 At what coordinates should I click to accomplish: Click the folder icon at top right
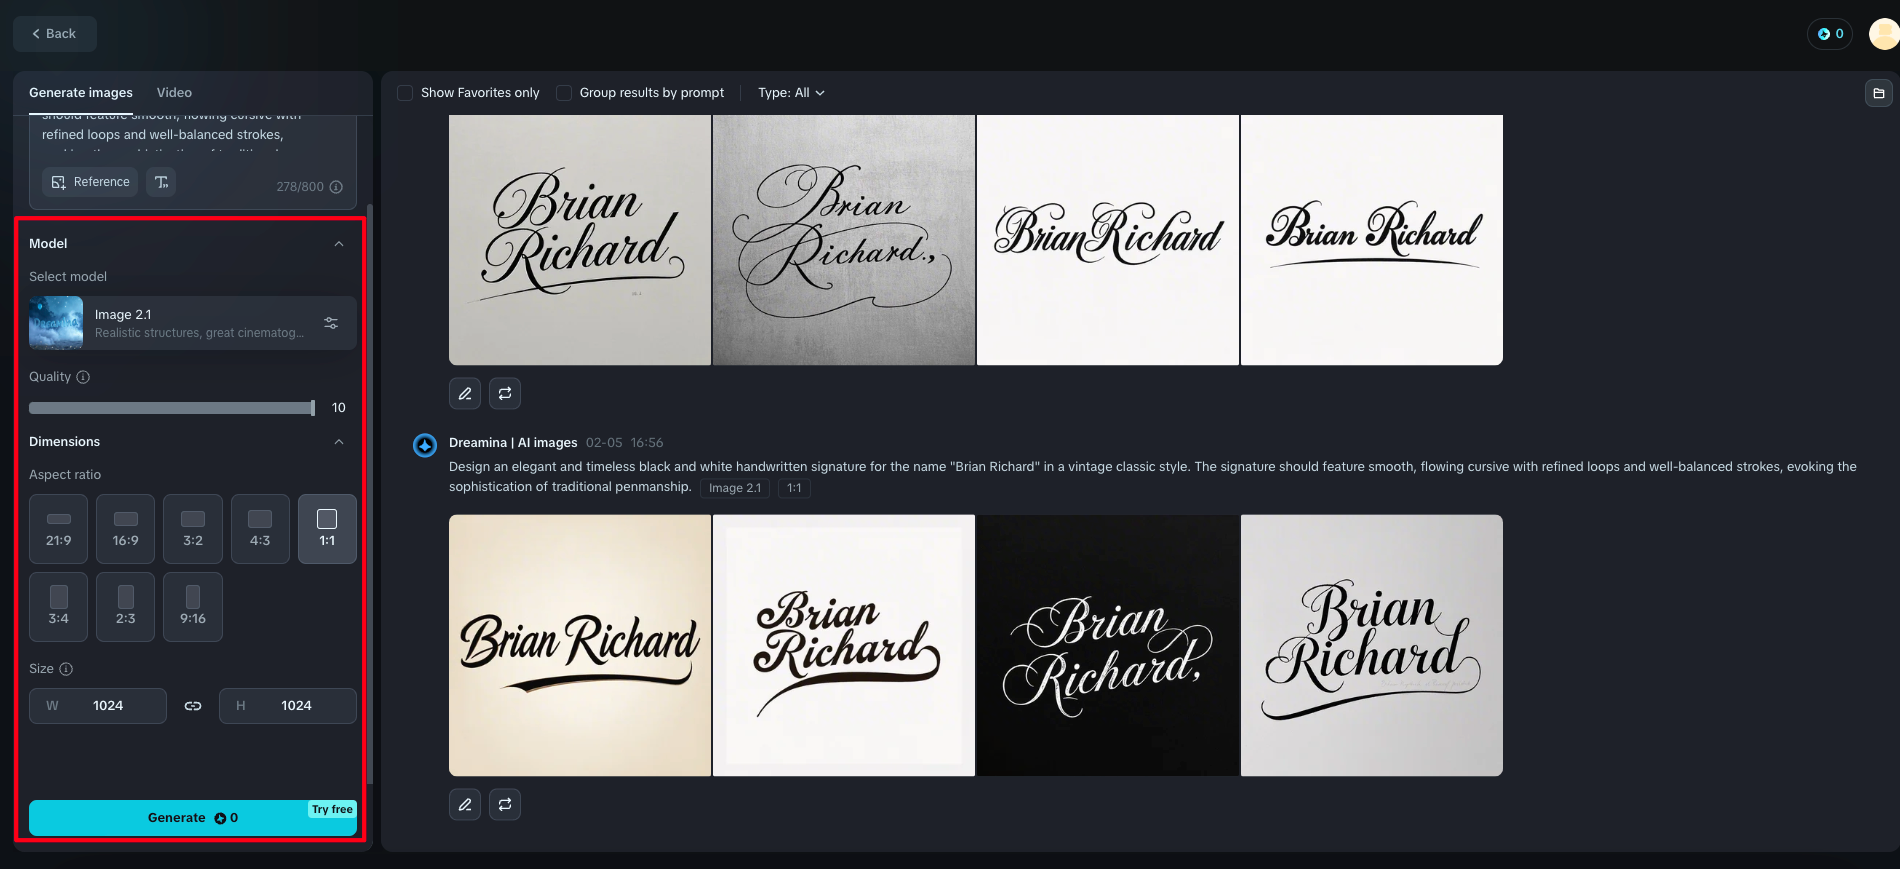[1879, 93]
